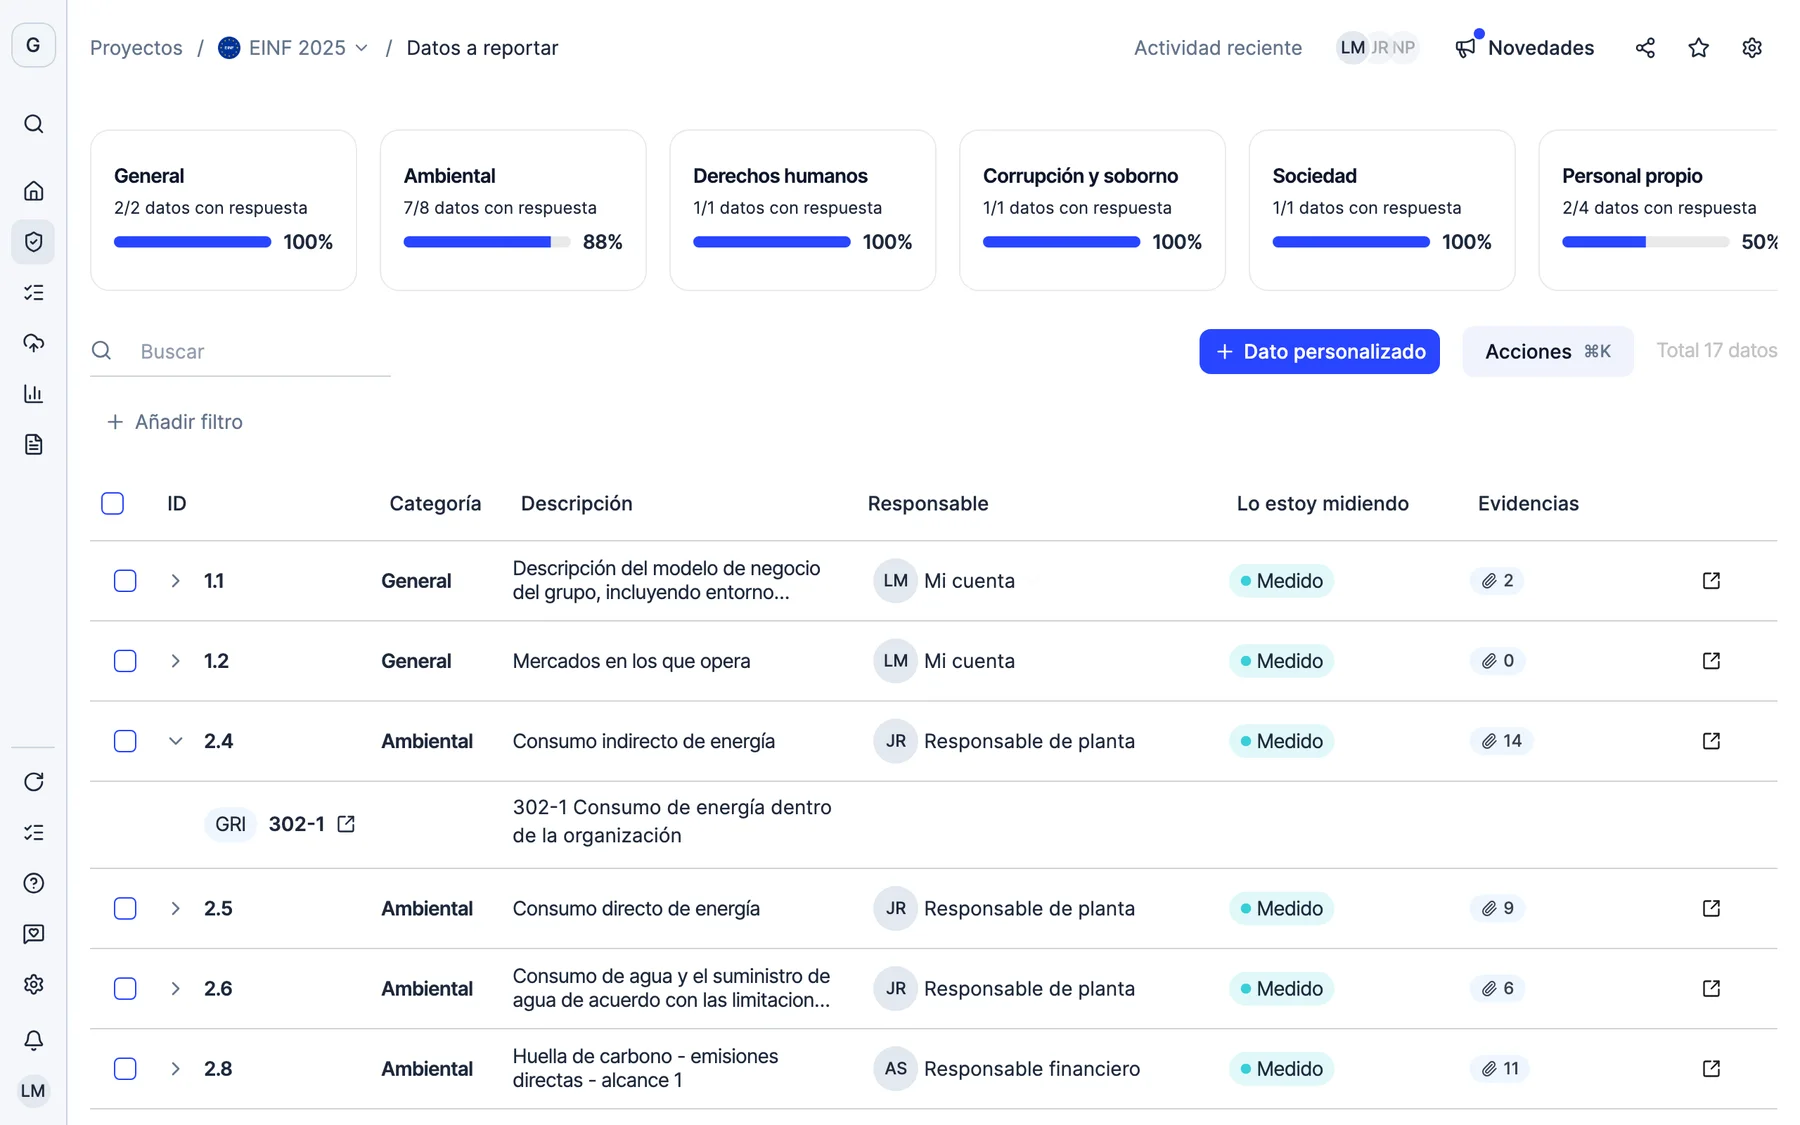Screen dimensions: 1800x1125
Task: Click the share icon in header
Action: point(1645,48)
